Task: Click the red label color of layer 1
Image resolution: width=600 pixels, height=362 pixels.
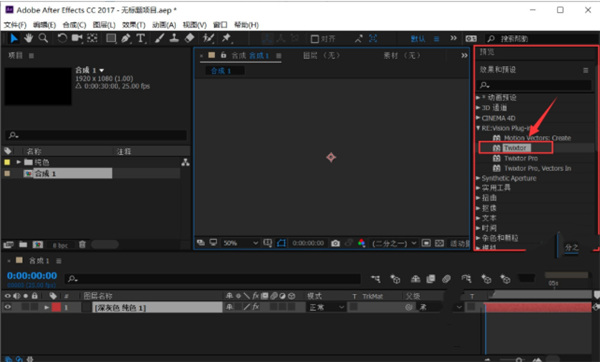Action: point(56,307)
